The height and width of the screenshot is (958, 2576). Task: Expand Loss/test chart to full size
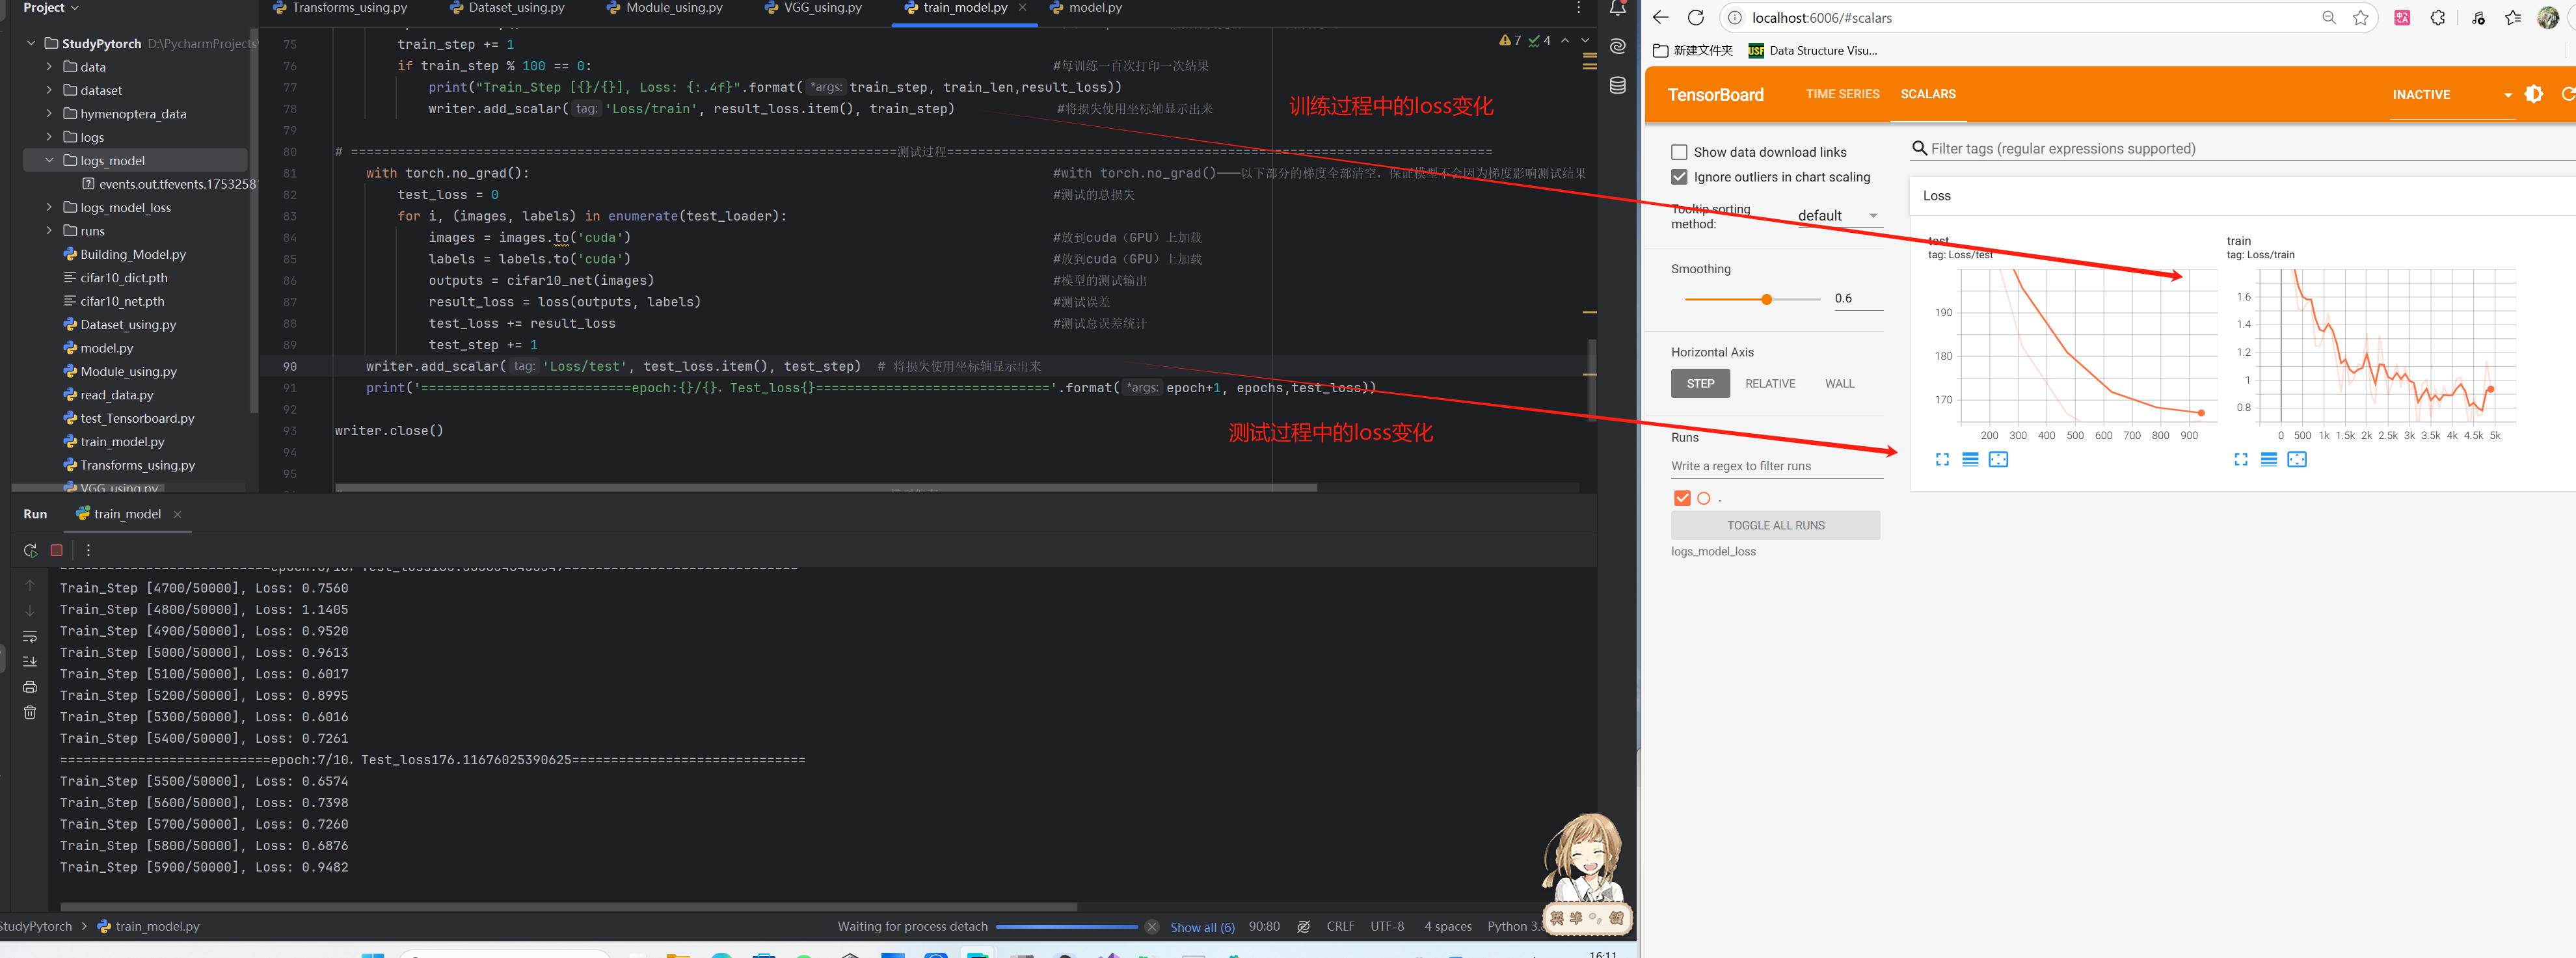click(1942, 459)
